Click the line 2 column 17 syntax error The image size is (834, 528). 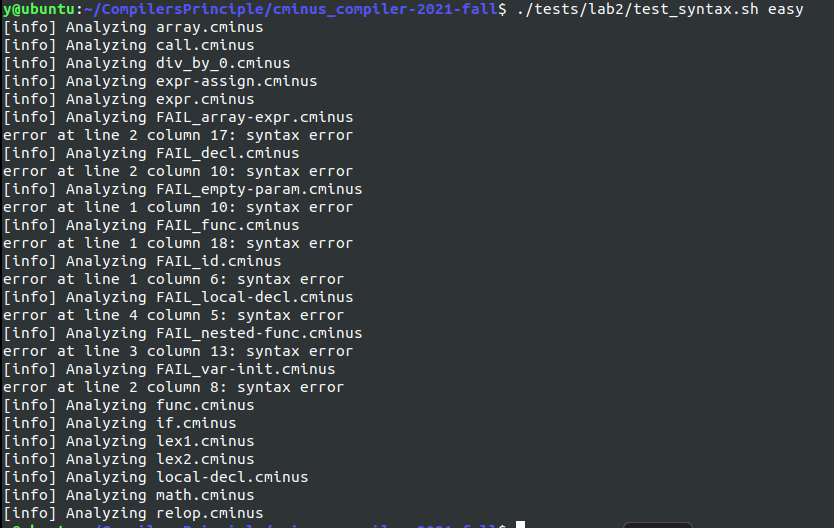coord(178,135)
